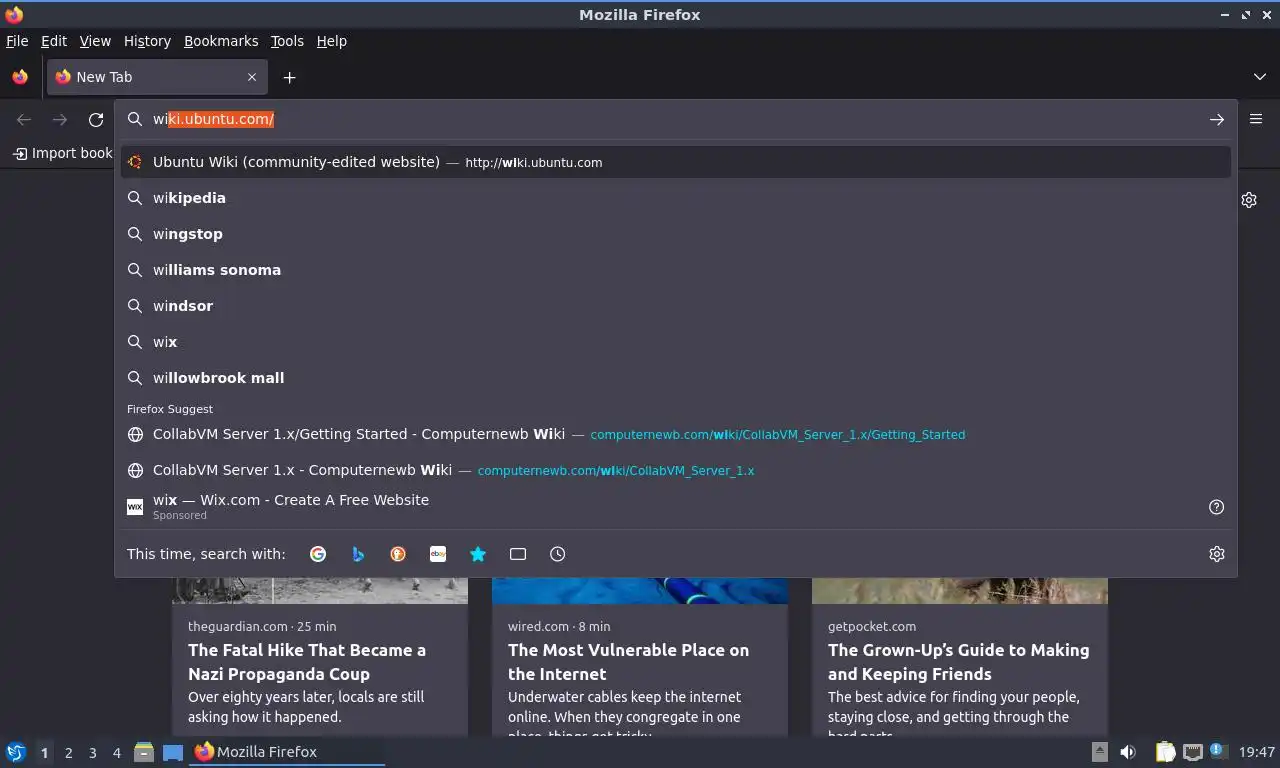
Task: Switch to workspace 1 in pager
Action: coord(44,753)
